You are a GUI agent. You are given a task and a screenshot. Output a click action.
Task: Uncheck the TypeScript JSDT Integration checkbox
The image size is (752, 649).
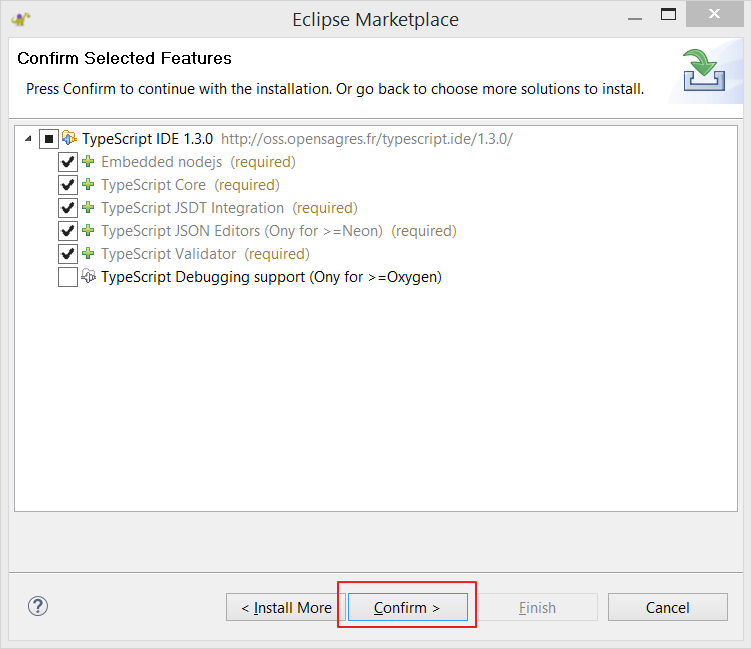click(68, 208)
